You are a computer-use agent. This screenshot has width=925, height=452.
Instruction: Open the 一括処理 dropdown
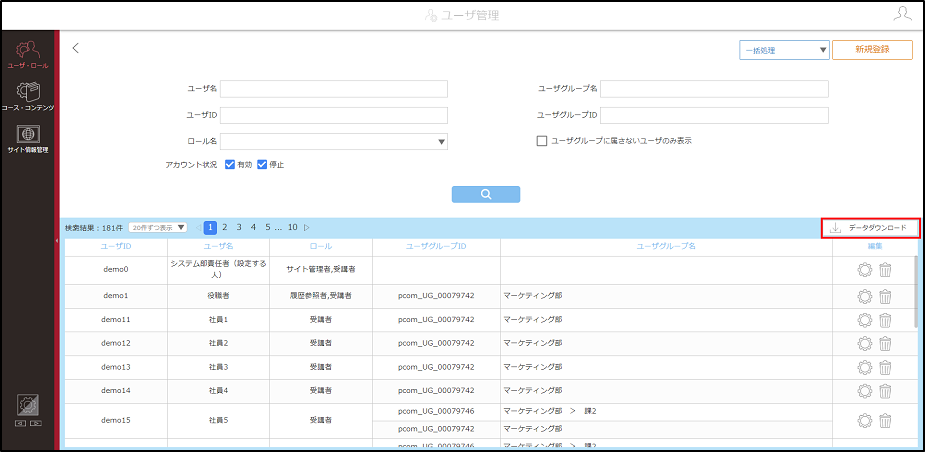tap(784, 50)
